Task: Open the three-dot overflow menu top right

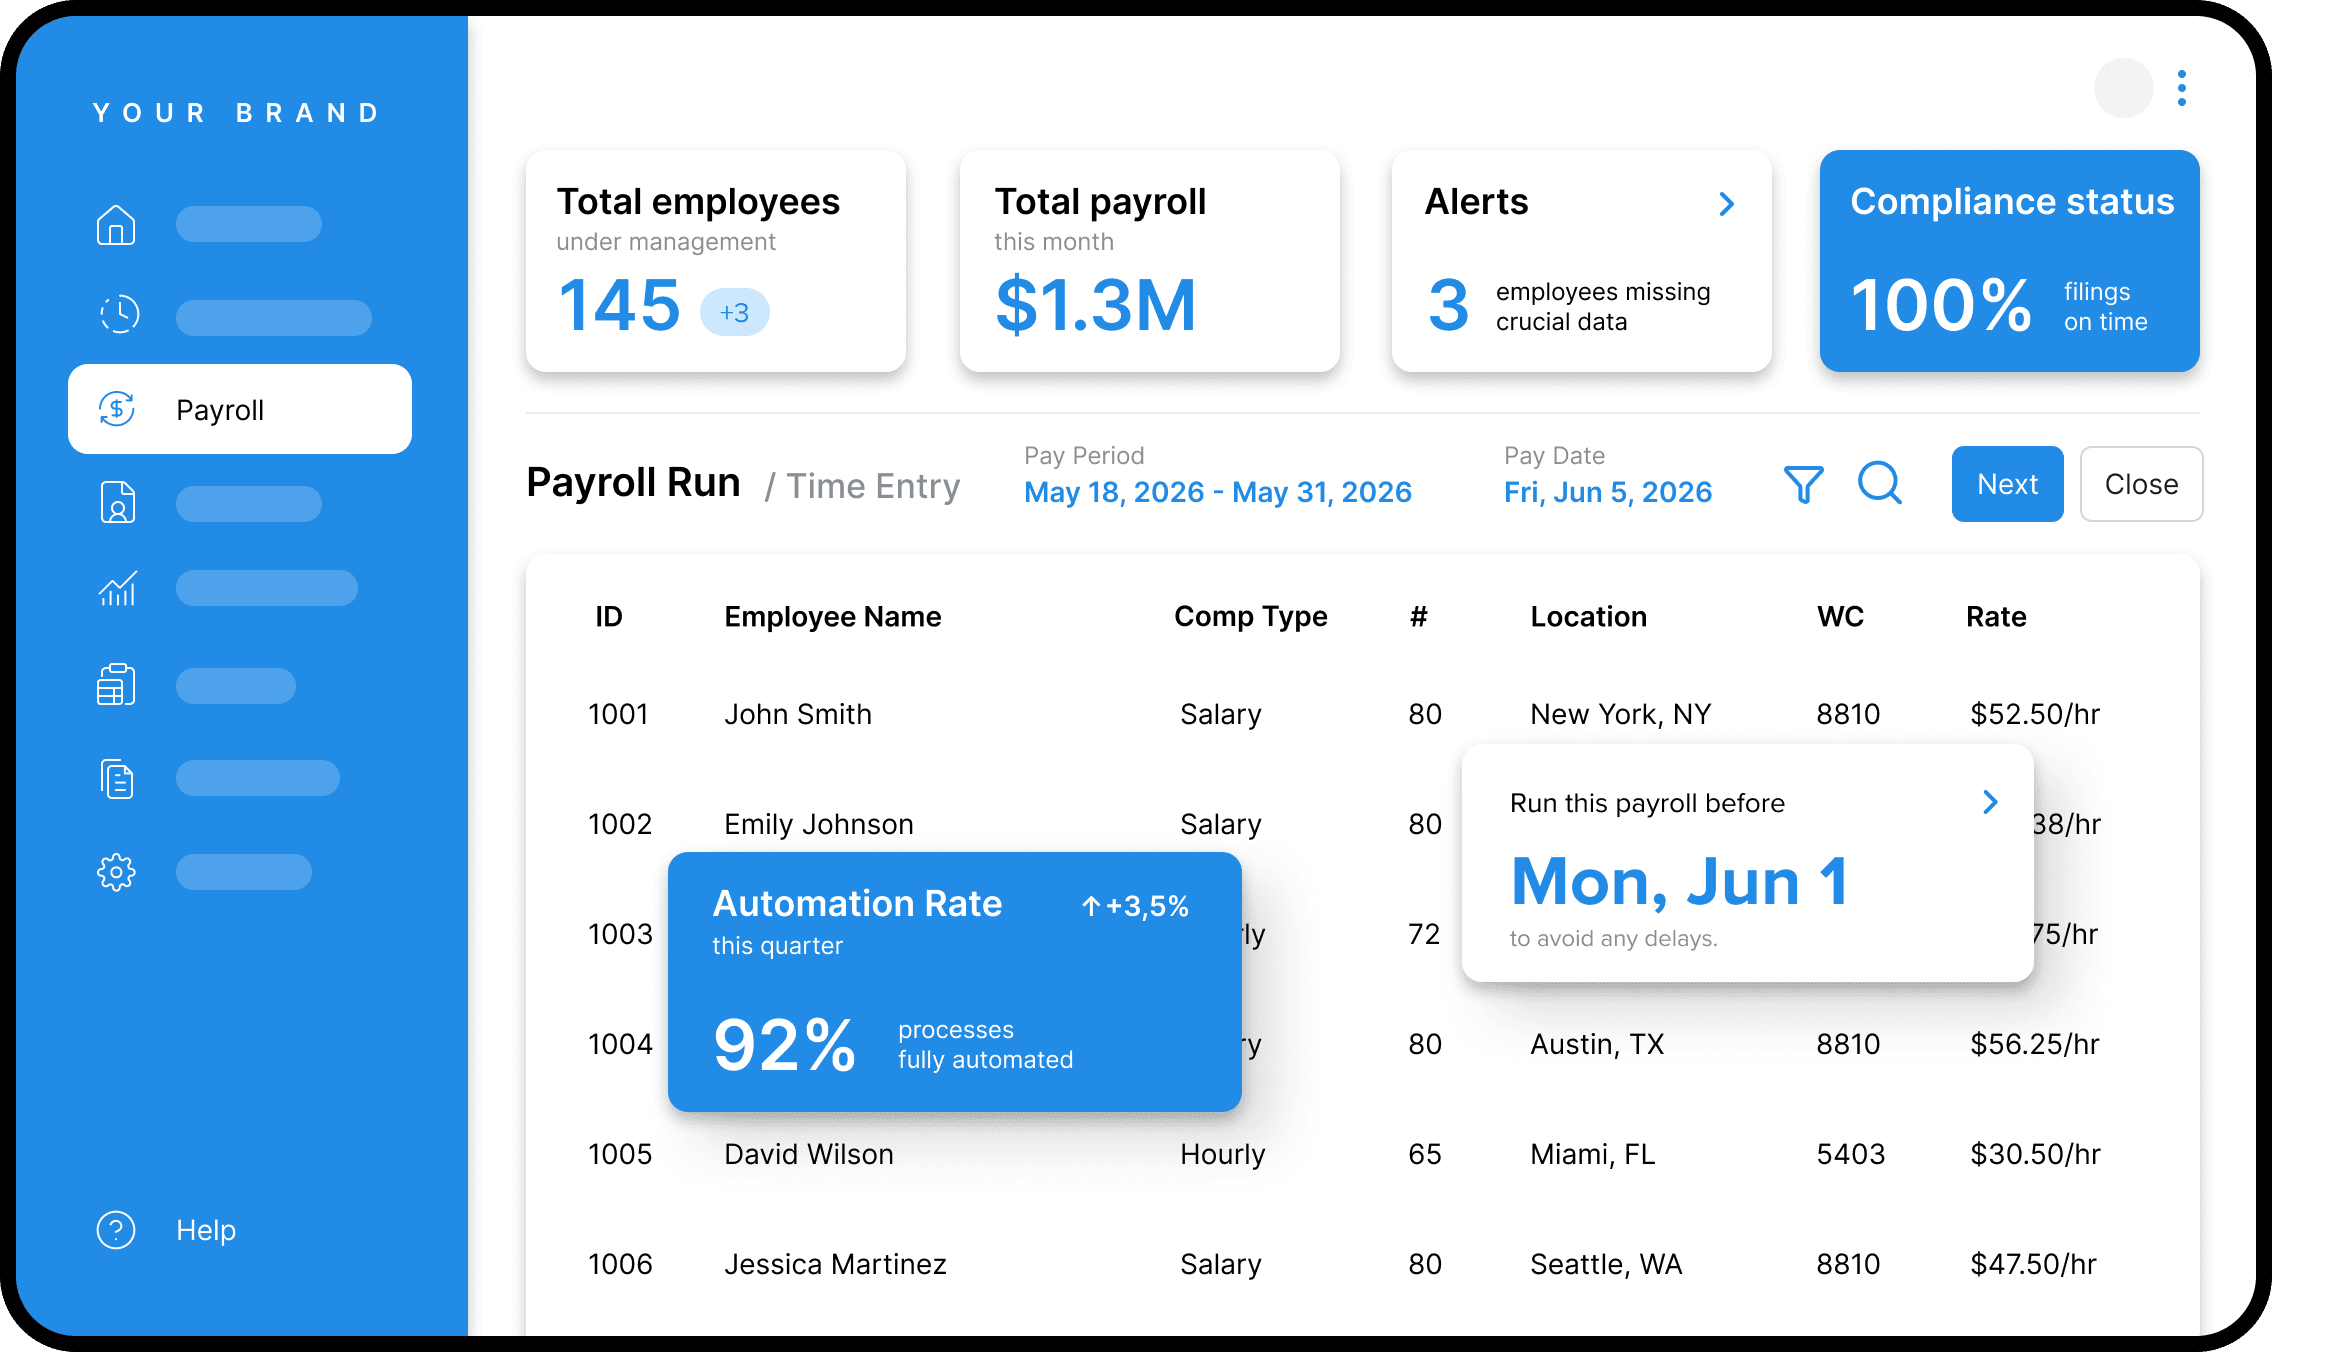Action: click(2182, 88)
